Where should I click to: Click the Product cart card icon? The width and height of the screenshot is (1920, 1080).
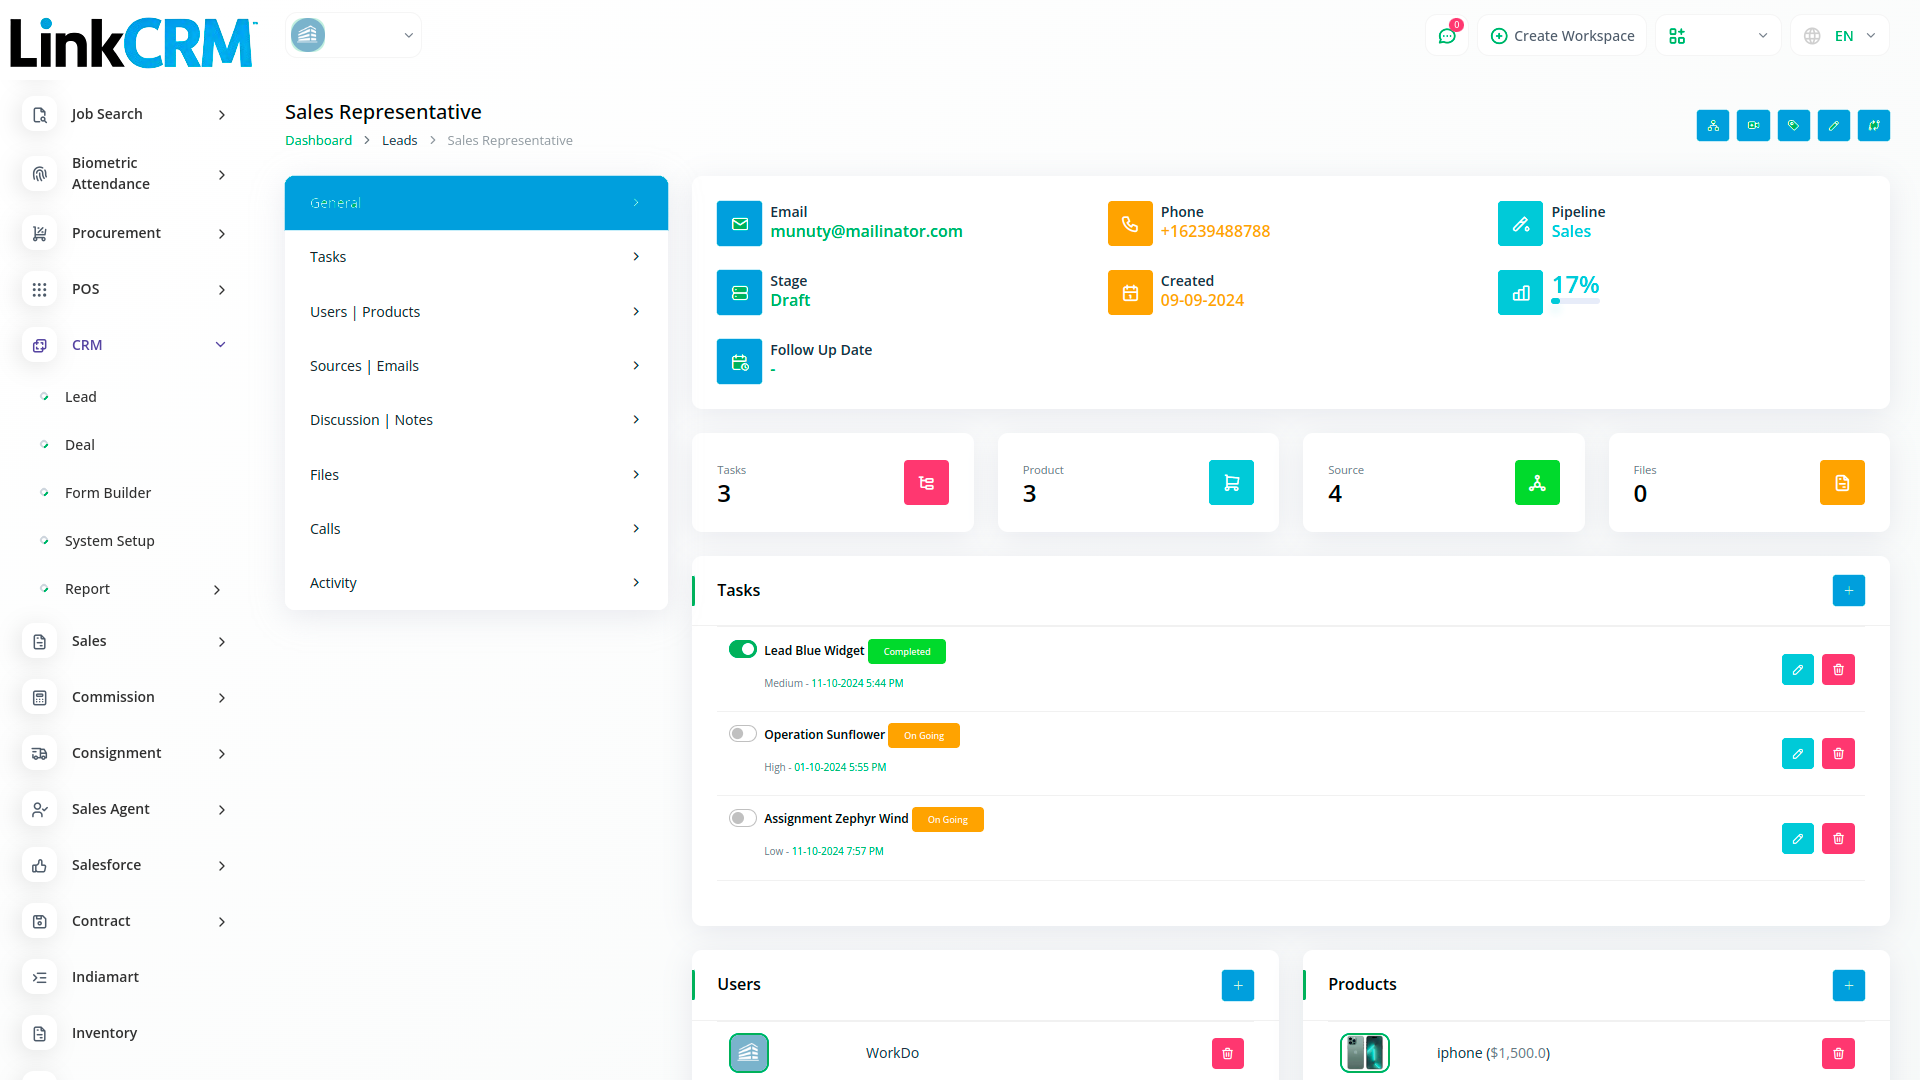pos(1231,483)
